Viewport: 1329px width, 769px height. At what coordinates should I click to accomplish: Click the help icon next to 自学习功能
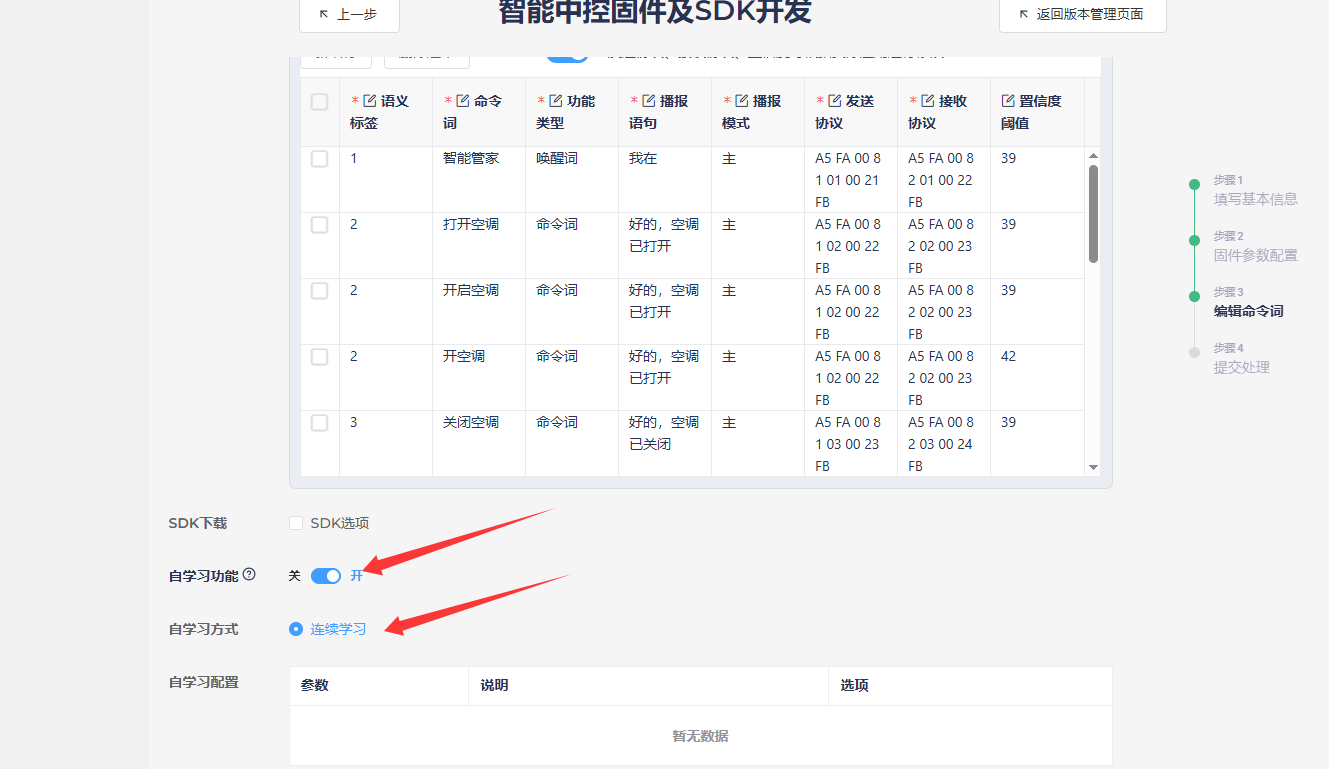pyautogui.click(x=249, y=574)
